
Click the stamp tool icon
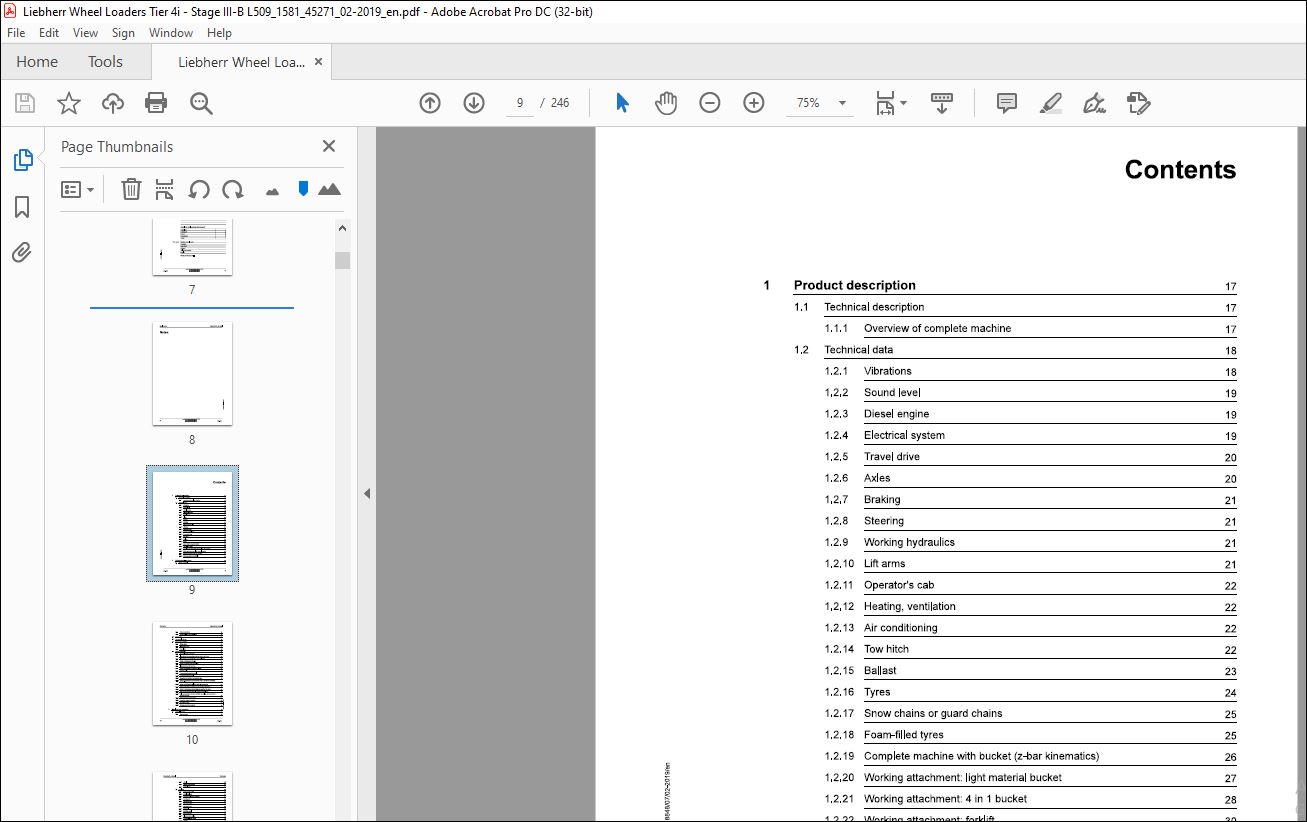tap(1138, 103)
